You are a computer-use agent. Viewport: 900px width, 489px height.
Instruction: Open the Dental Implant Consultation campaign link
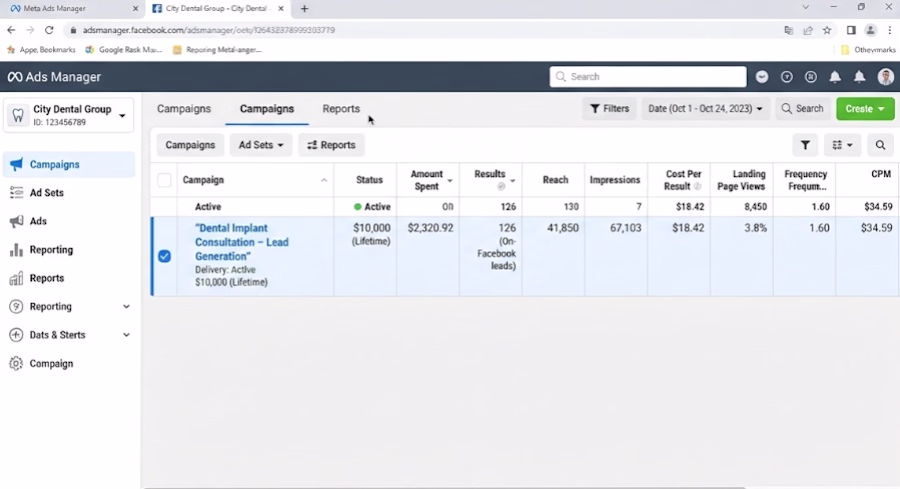[x=242, y=242]
